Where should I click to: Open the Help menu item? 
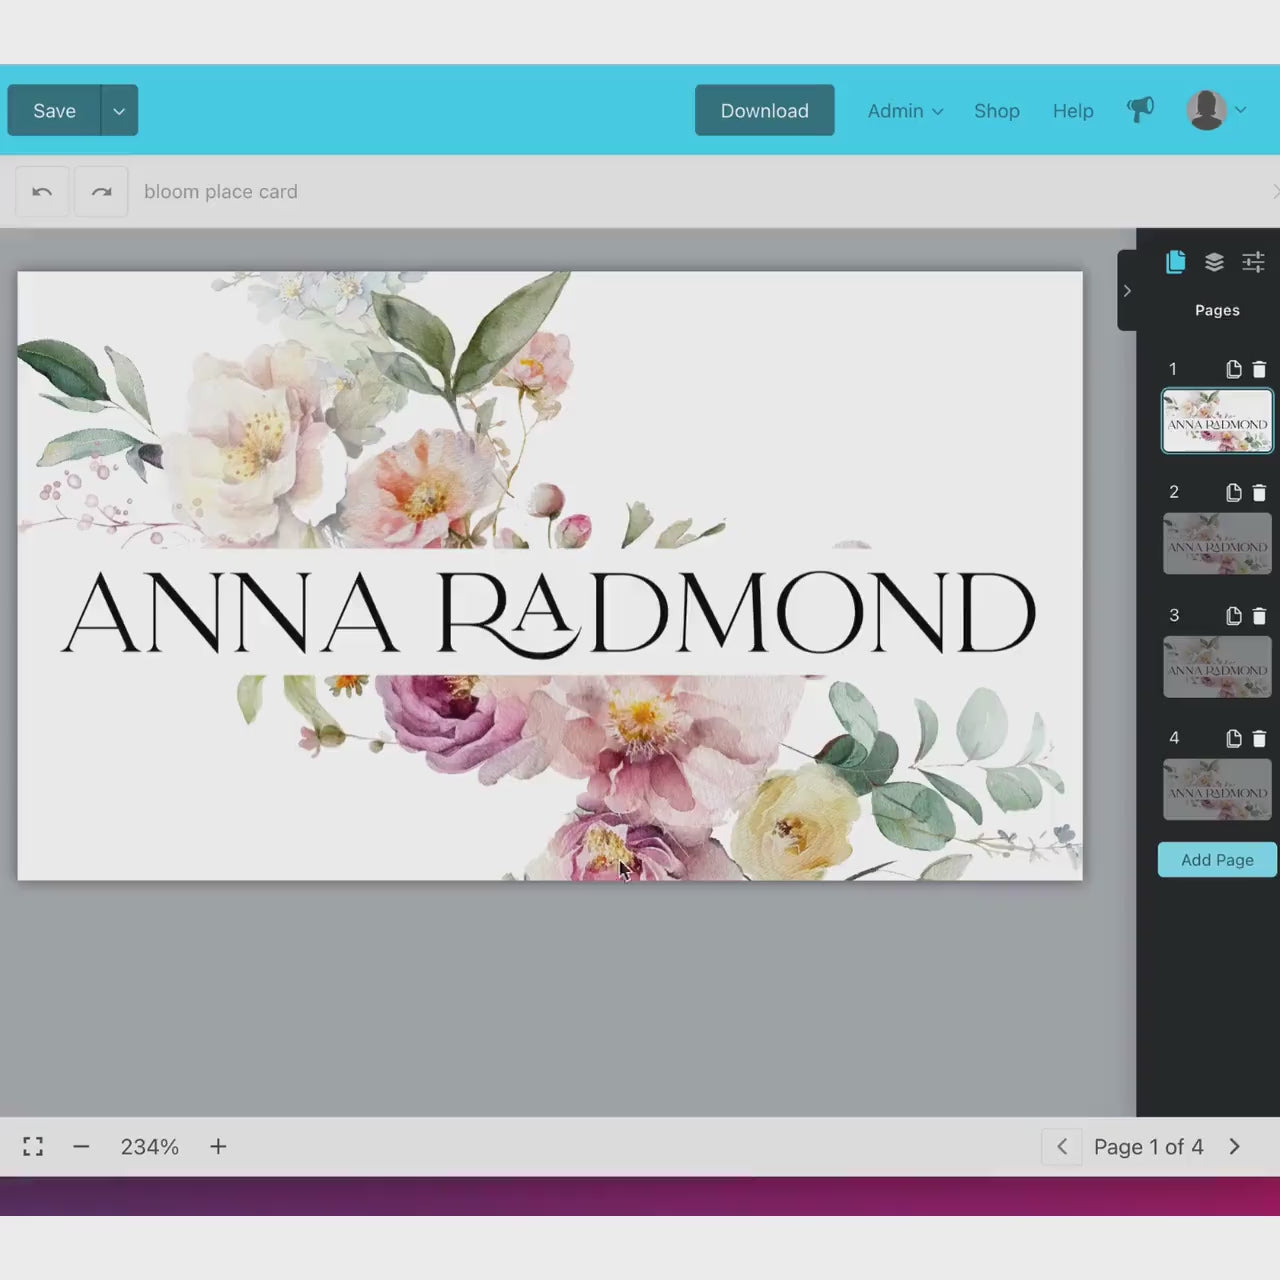1072,111
